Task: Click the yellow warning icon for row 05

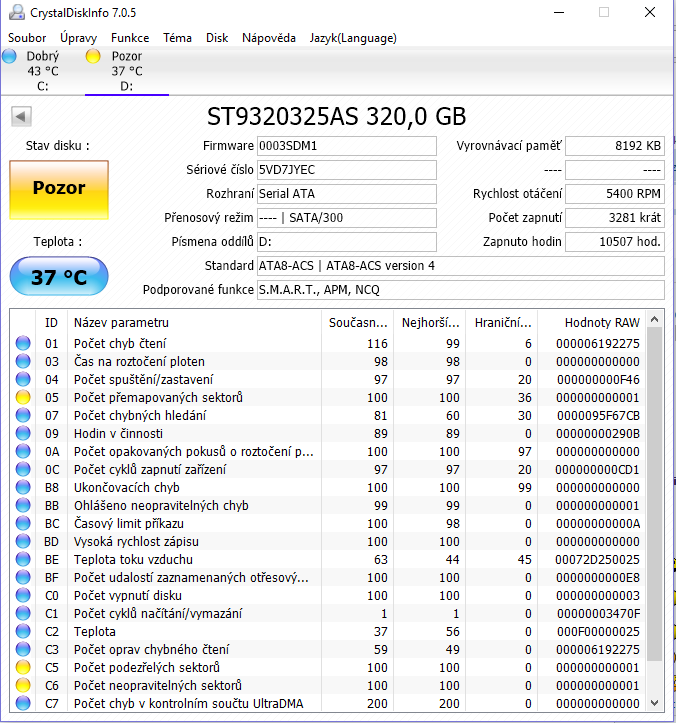Action: click(23, 397)
